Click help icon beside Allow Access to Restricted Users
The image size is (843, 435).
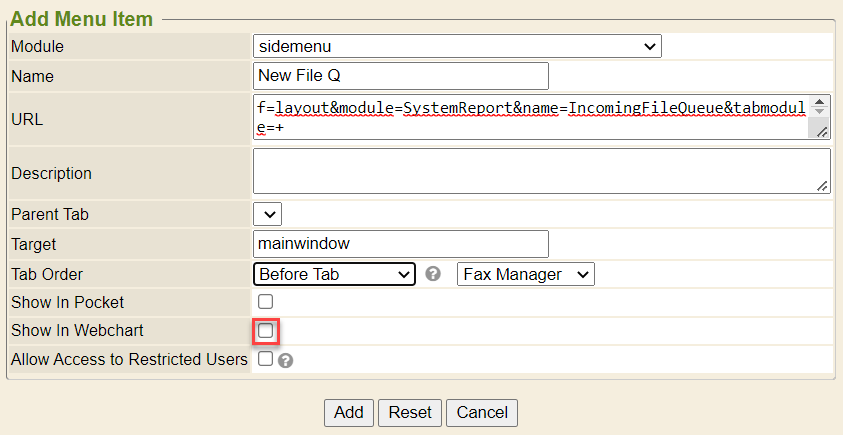click(x=285, y=361)
